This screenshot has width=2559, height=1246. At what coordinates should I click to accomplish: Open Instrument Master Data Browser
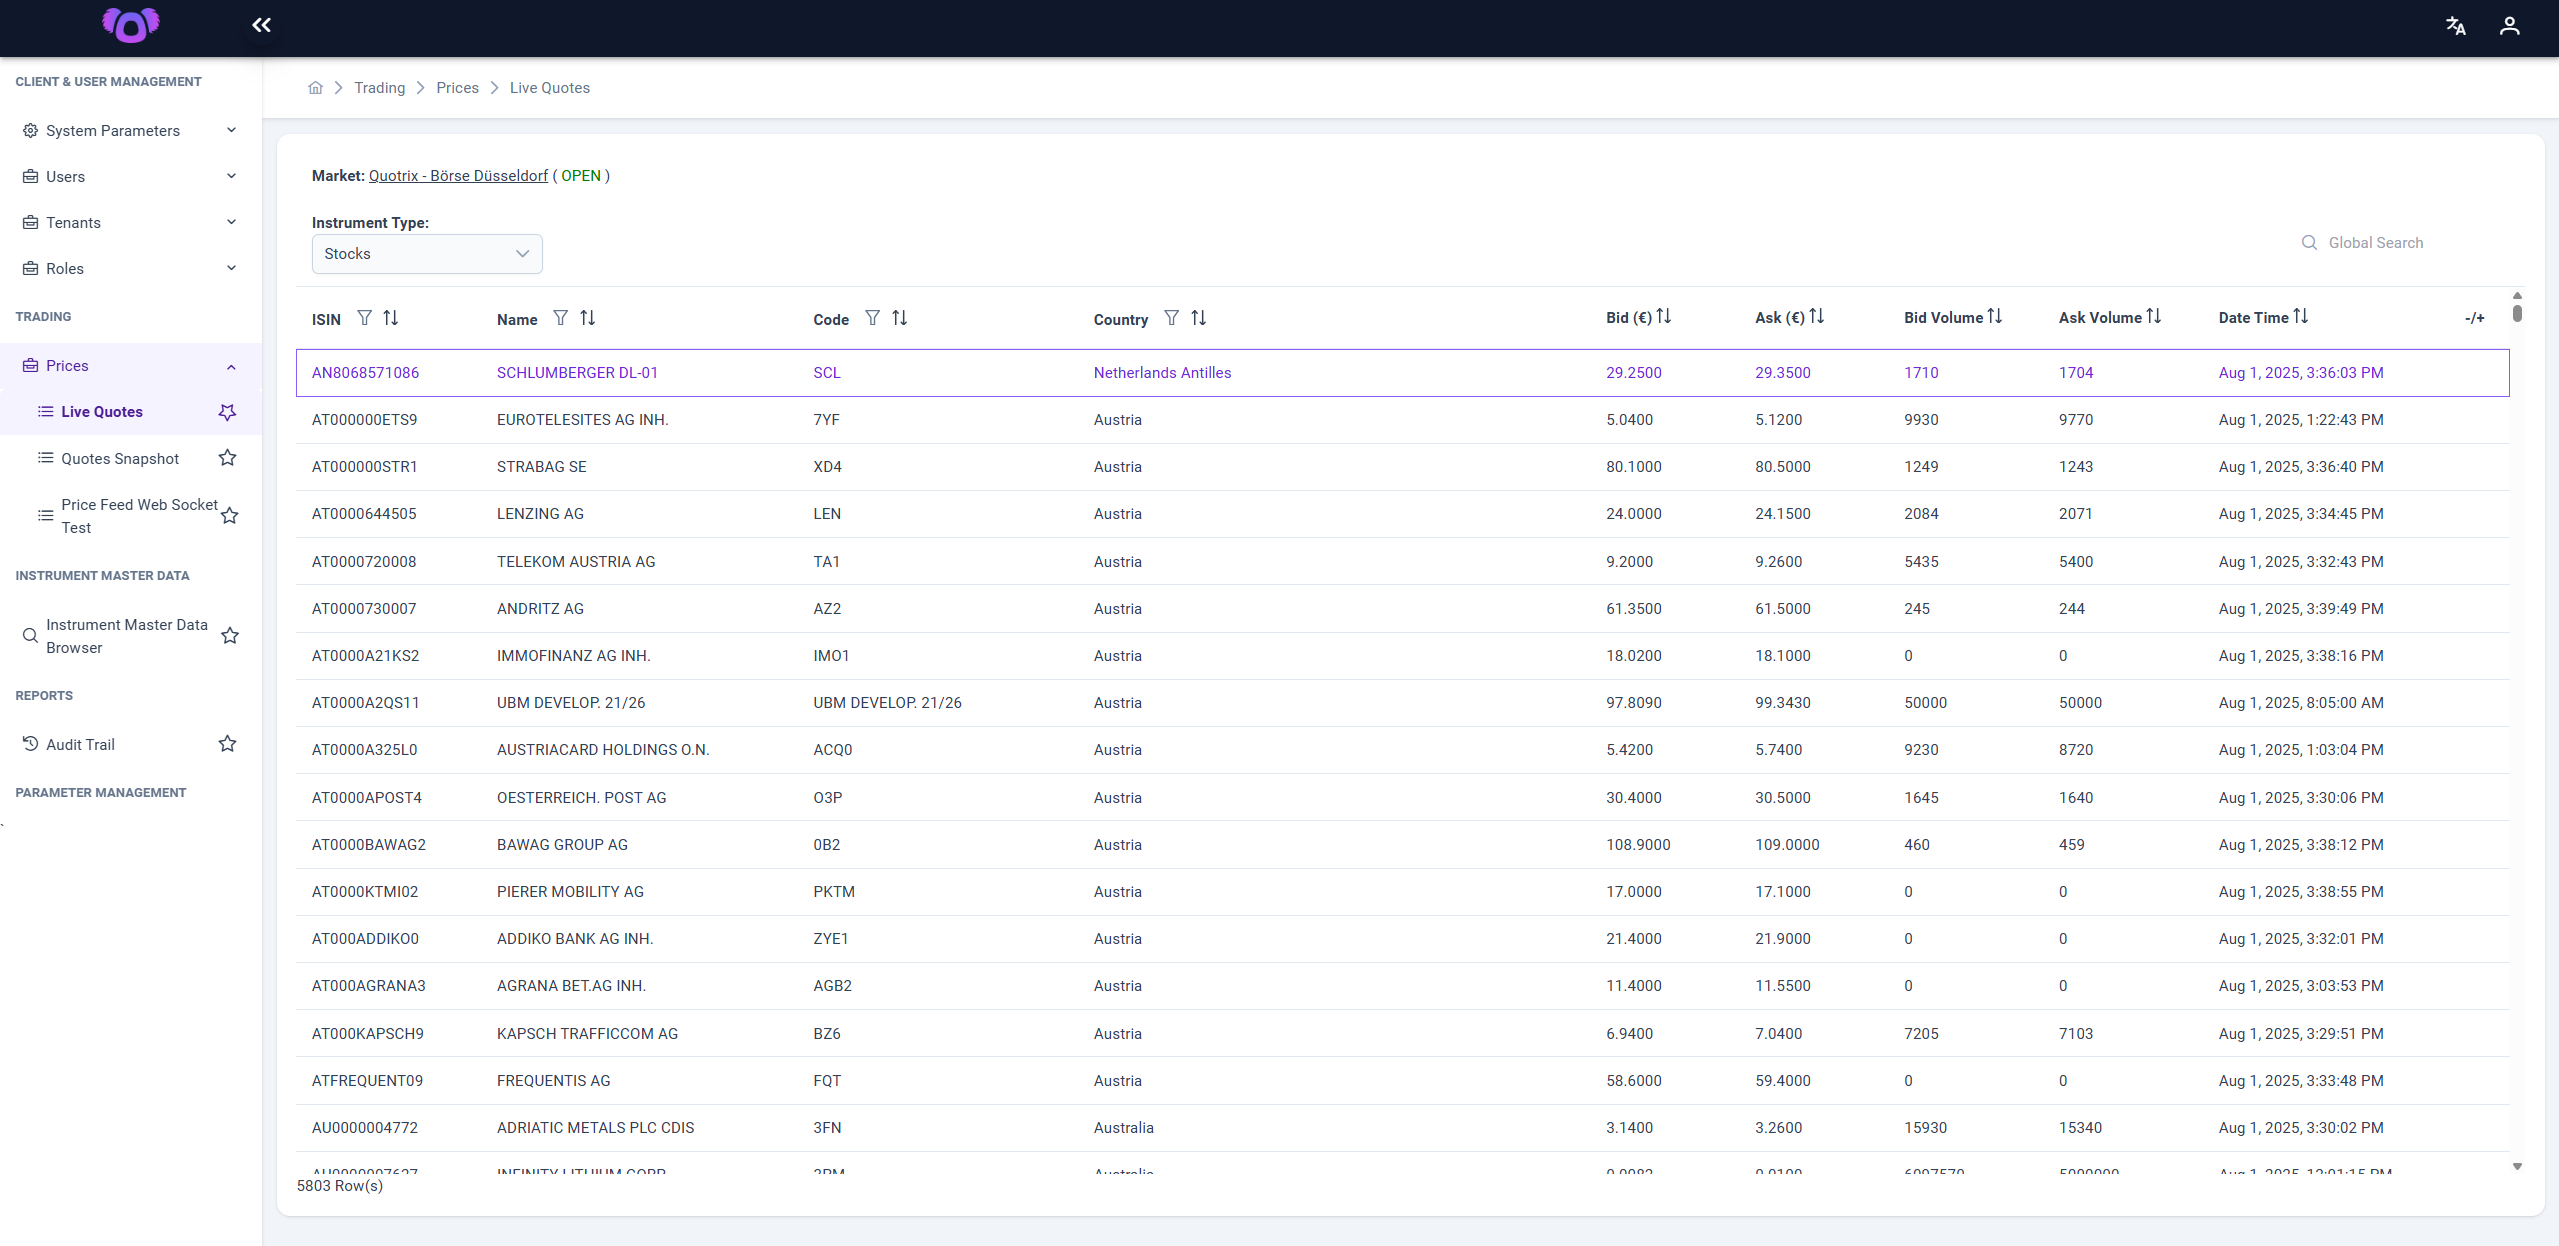pyautogui.click(x=126, y=636)
